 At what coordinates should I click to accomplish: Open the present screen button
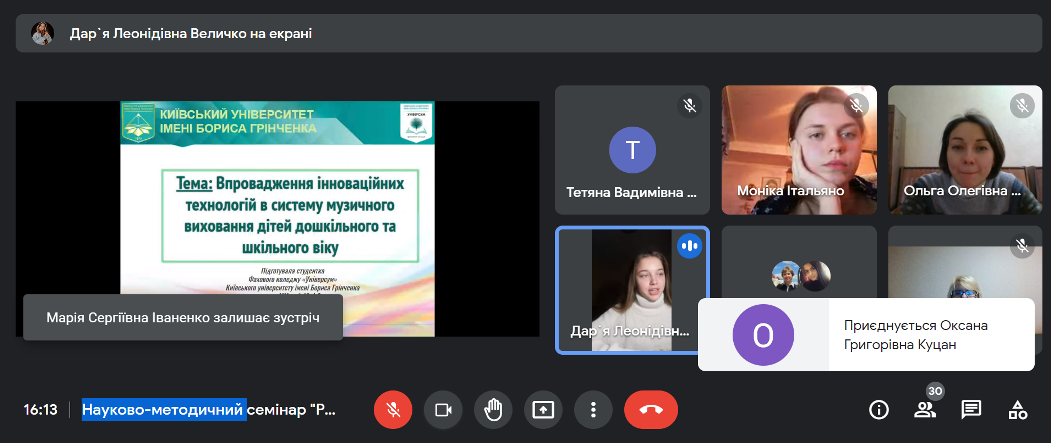coord(543,409)
